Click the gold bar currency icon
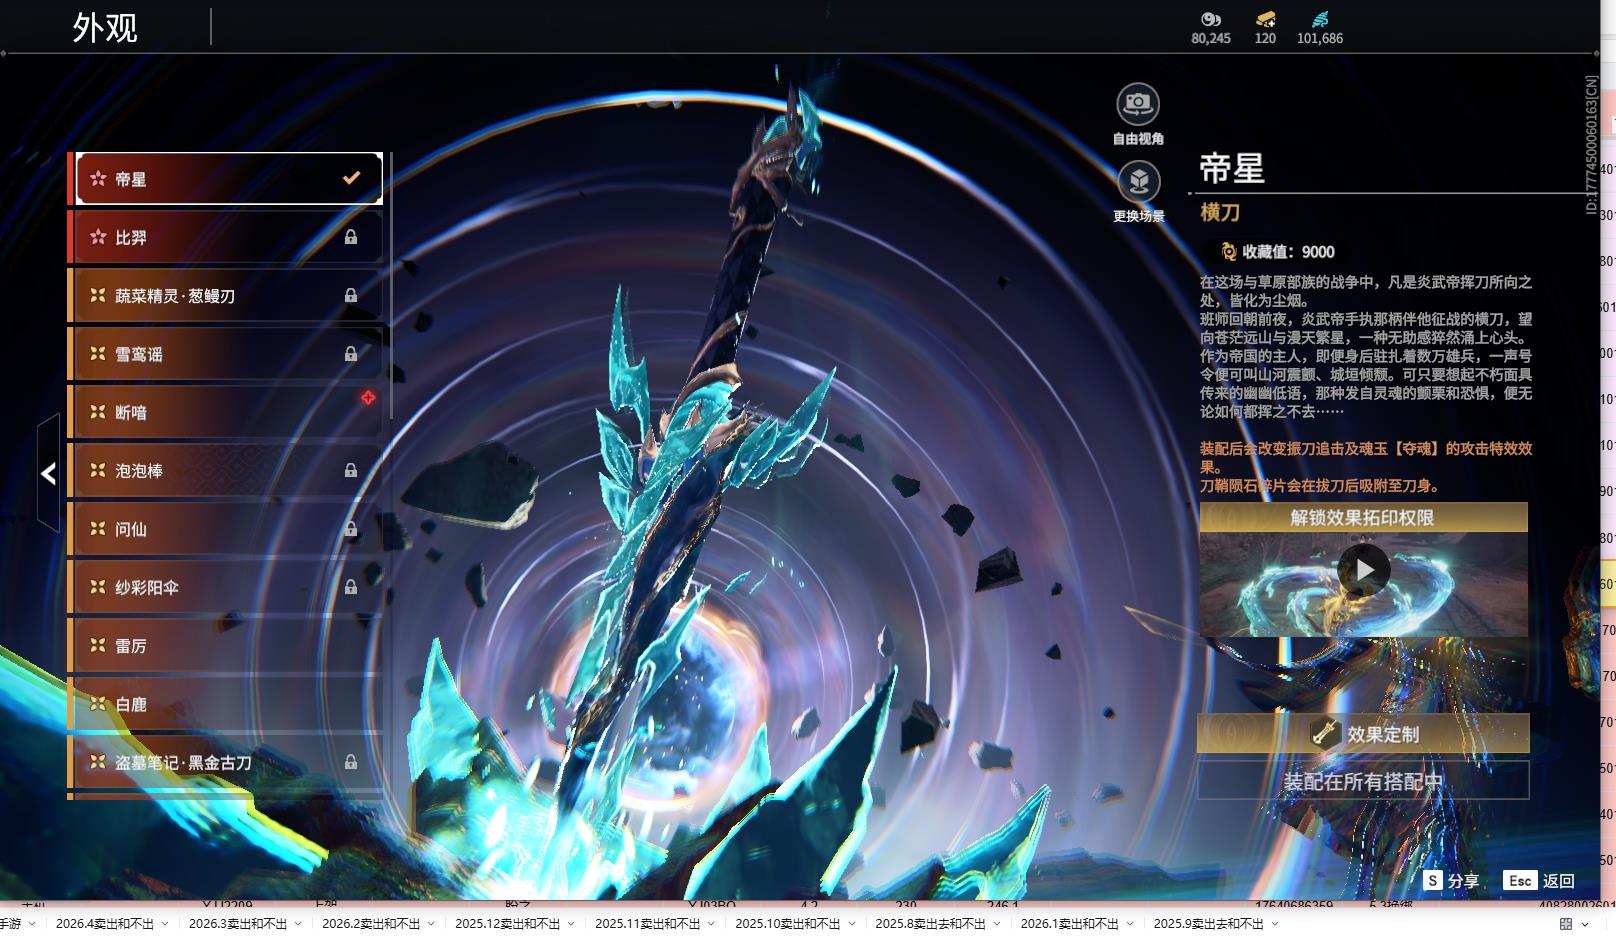 pyautogui.click(x=1265, y=19)
